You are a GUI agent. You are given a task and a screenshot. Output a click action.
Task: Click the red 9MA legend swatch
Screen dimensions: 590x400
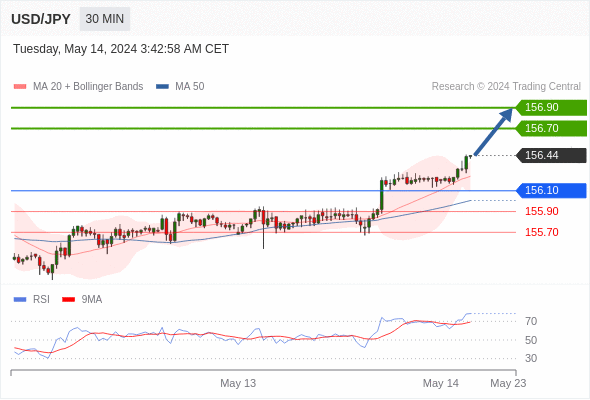pos(68,300)
